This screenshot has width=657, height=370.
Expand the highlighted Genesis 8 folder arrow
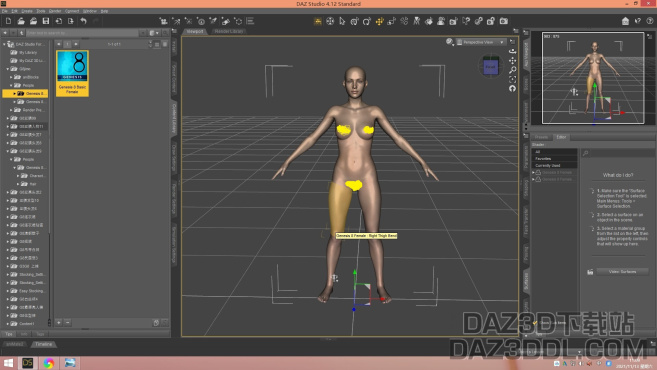(x=15, y=93)
